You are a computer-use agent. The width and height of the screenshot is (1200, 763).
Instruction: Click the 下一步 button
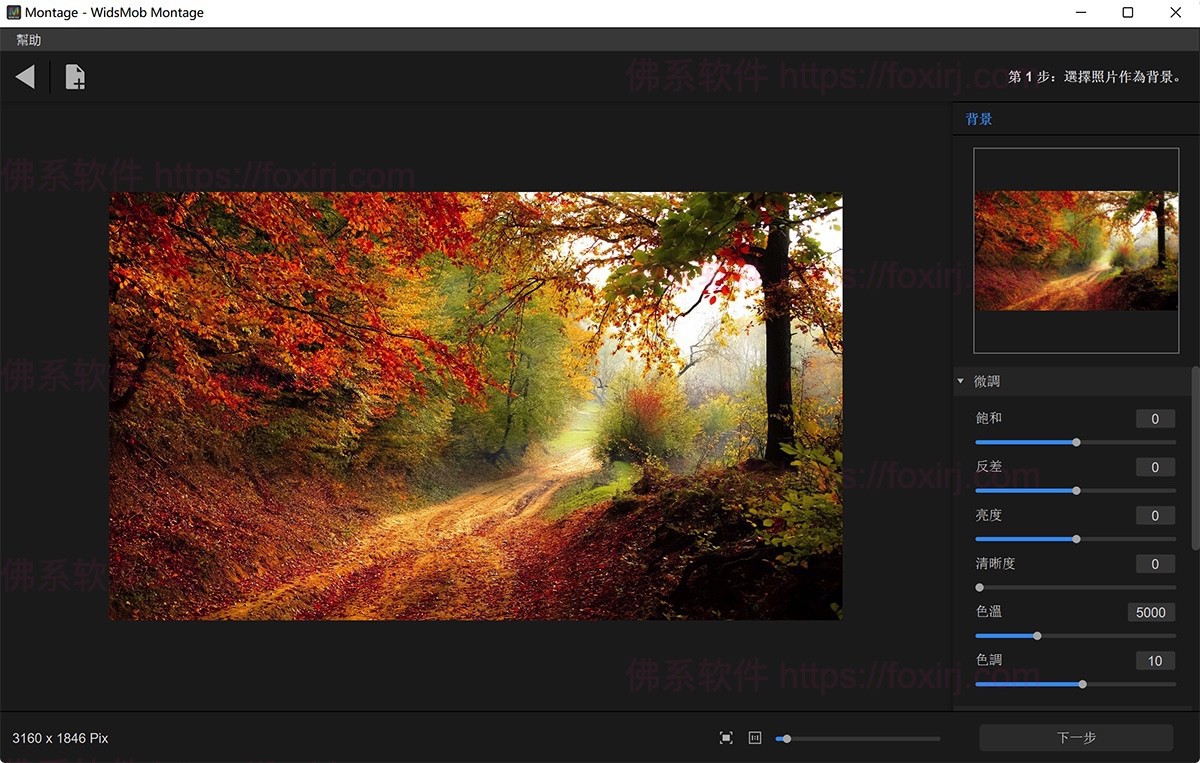pyautogui.click(x=1076, y=738)
